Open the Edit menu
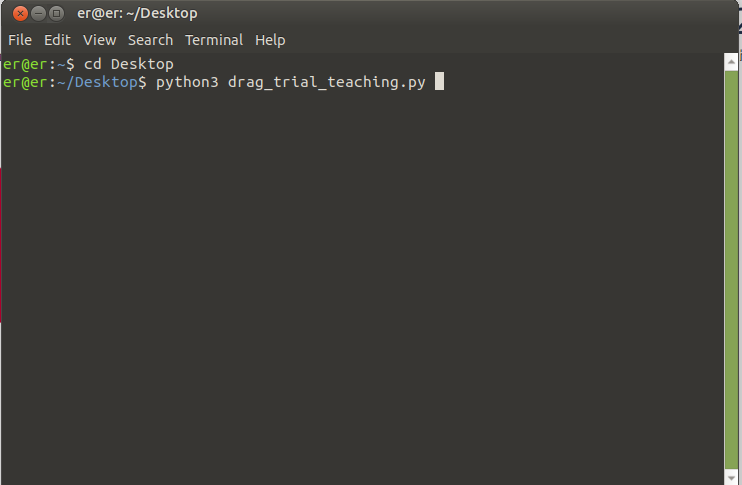 57,40
